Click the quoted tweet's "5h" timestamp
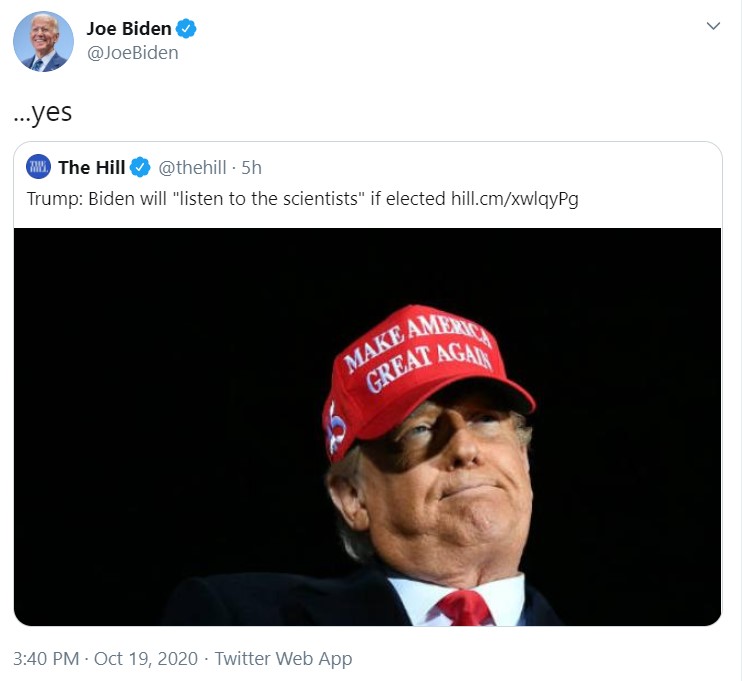This screenshot has height=681, width=742. 252,167
